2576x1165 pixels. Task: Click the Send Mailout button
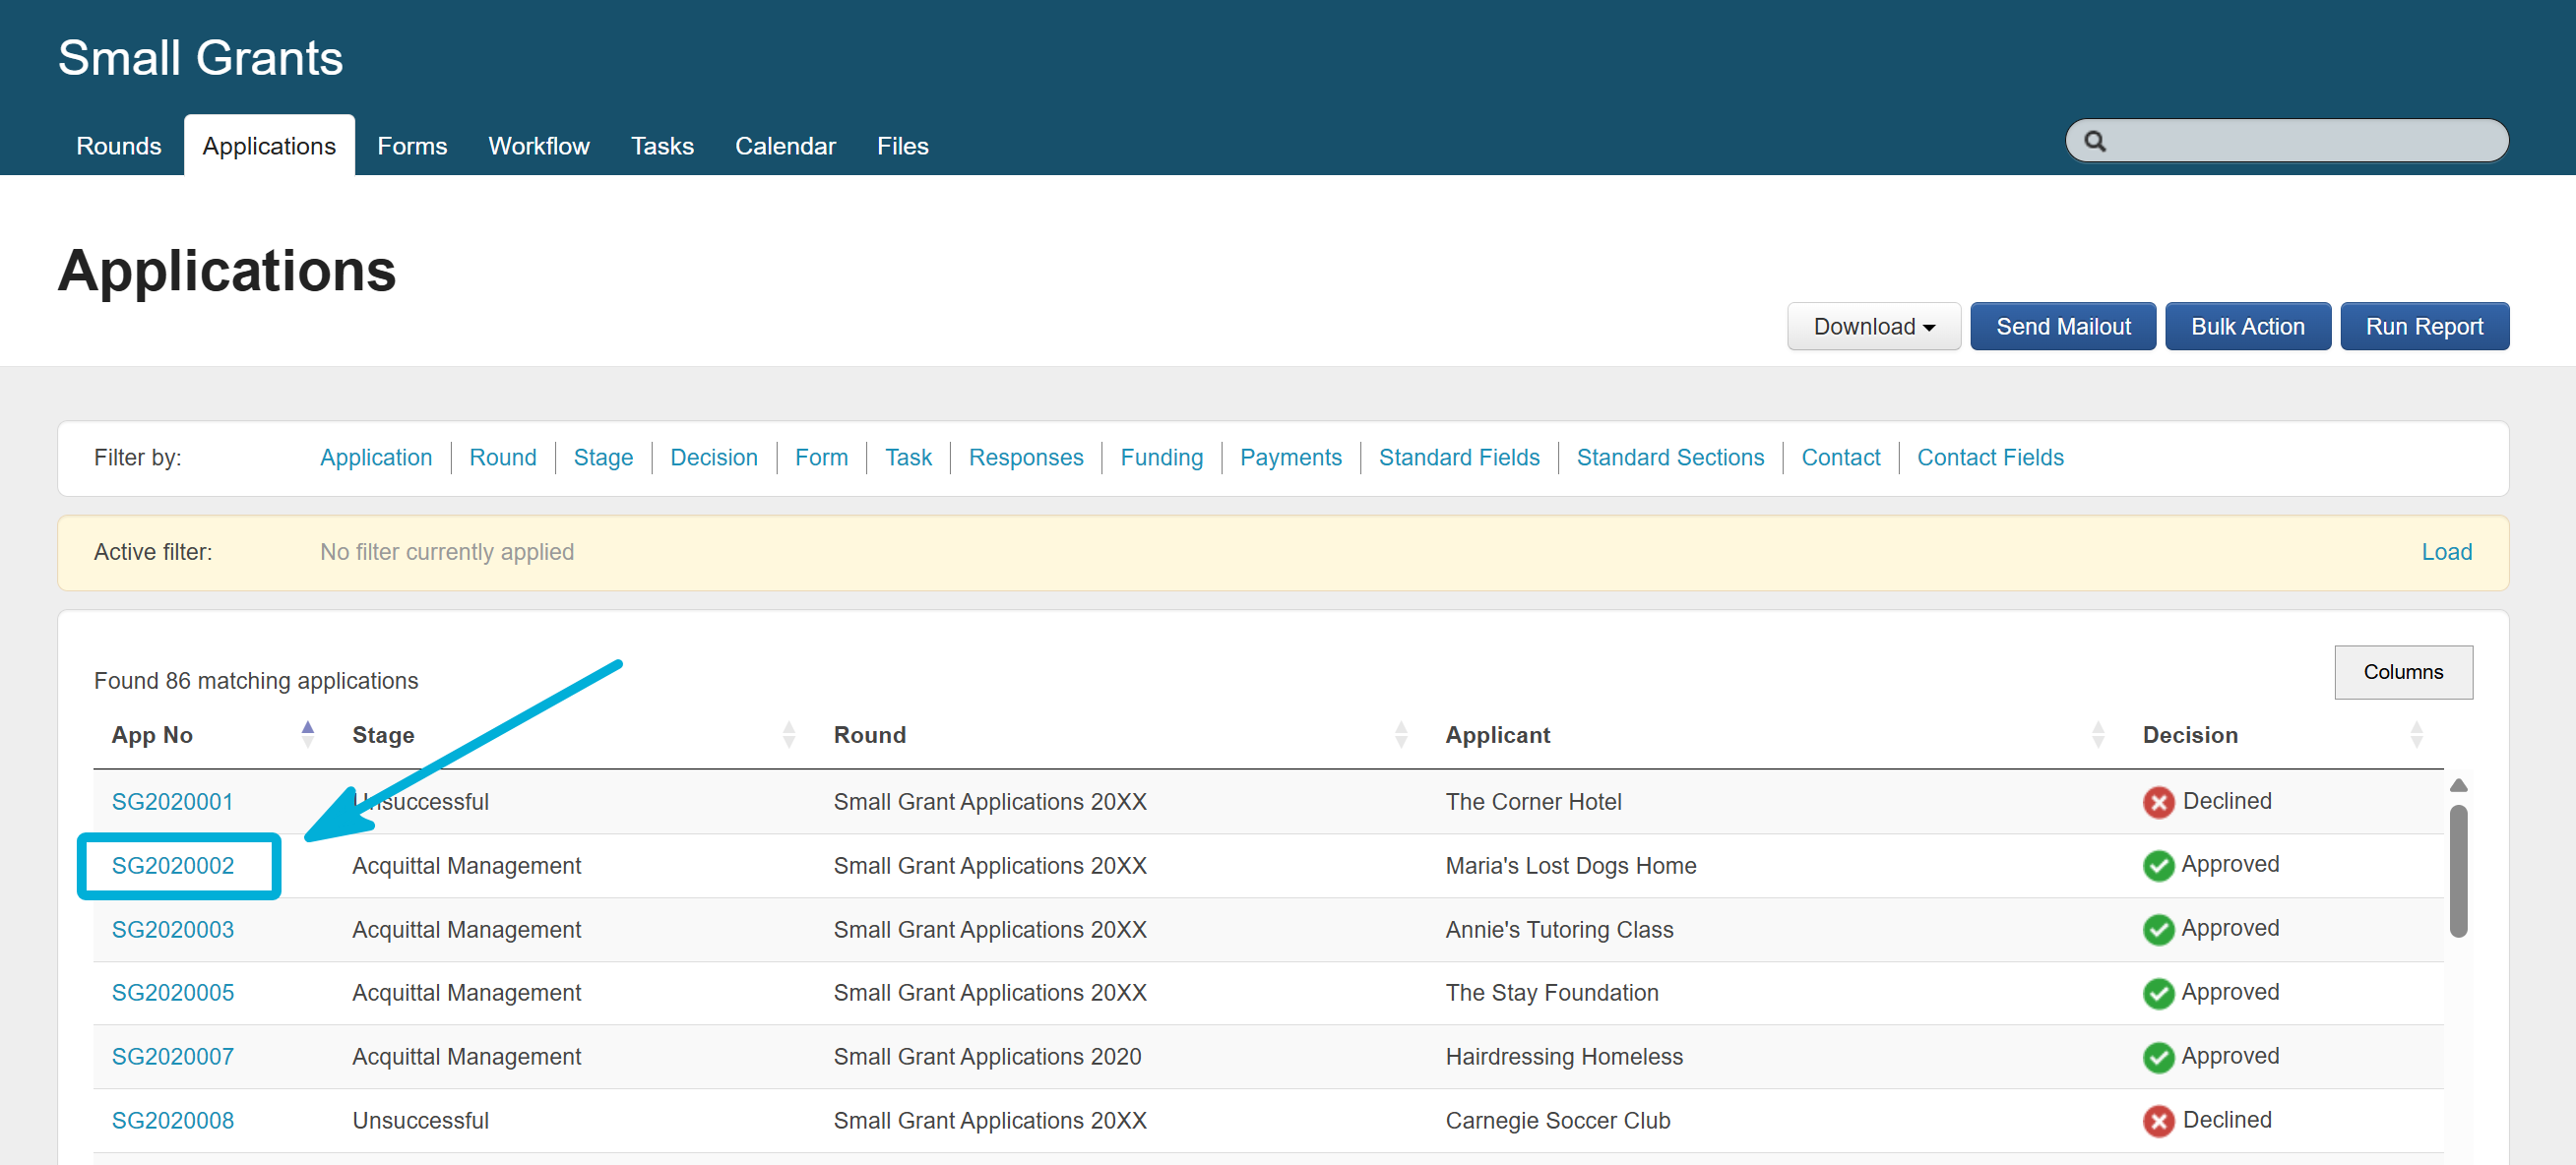tap(2063, 327)
